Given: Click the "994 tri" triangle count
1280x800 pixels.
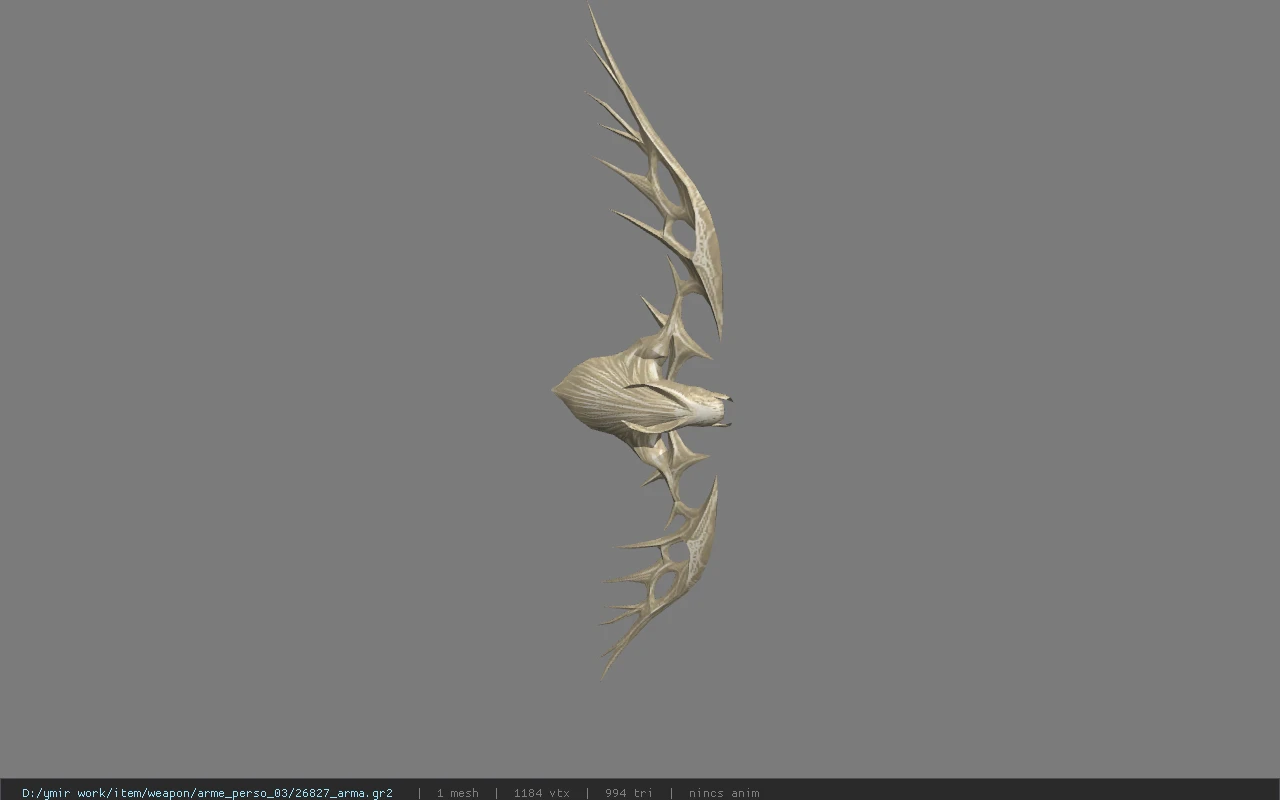Looking at the screenshot, I should pos(628,793).
